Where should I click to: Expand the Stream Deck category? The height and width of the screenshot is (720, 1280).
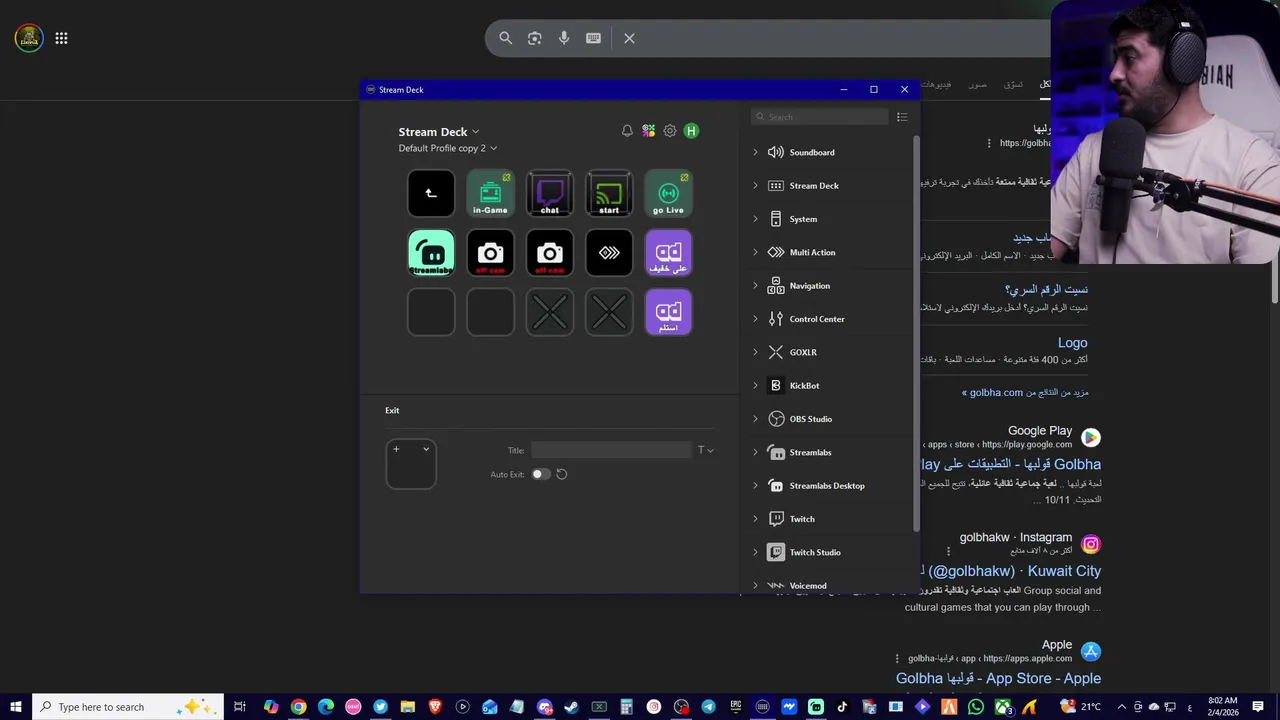[755, 185]
